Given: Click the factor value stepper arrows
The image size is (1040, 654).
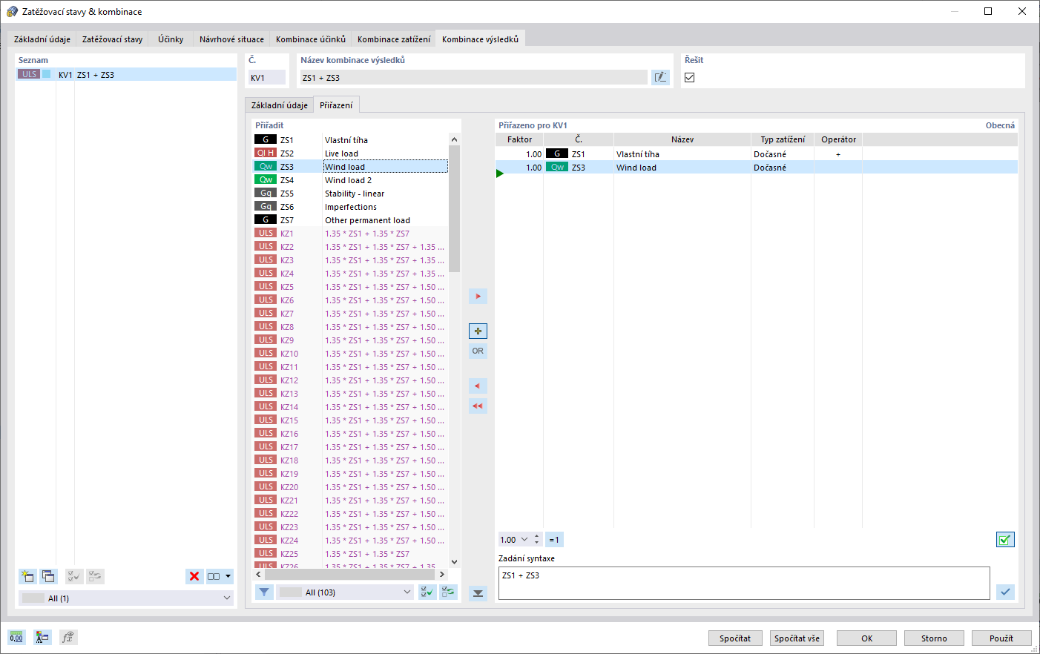Looking at the screenshot, I should pos(537,540).
